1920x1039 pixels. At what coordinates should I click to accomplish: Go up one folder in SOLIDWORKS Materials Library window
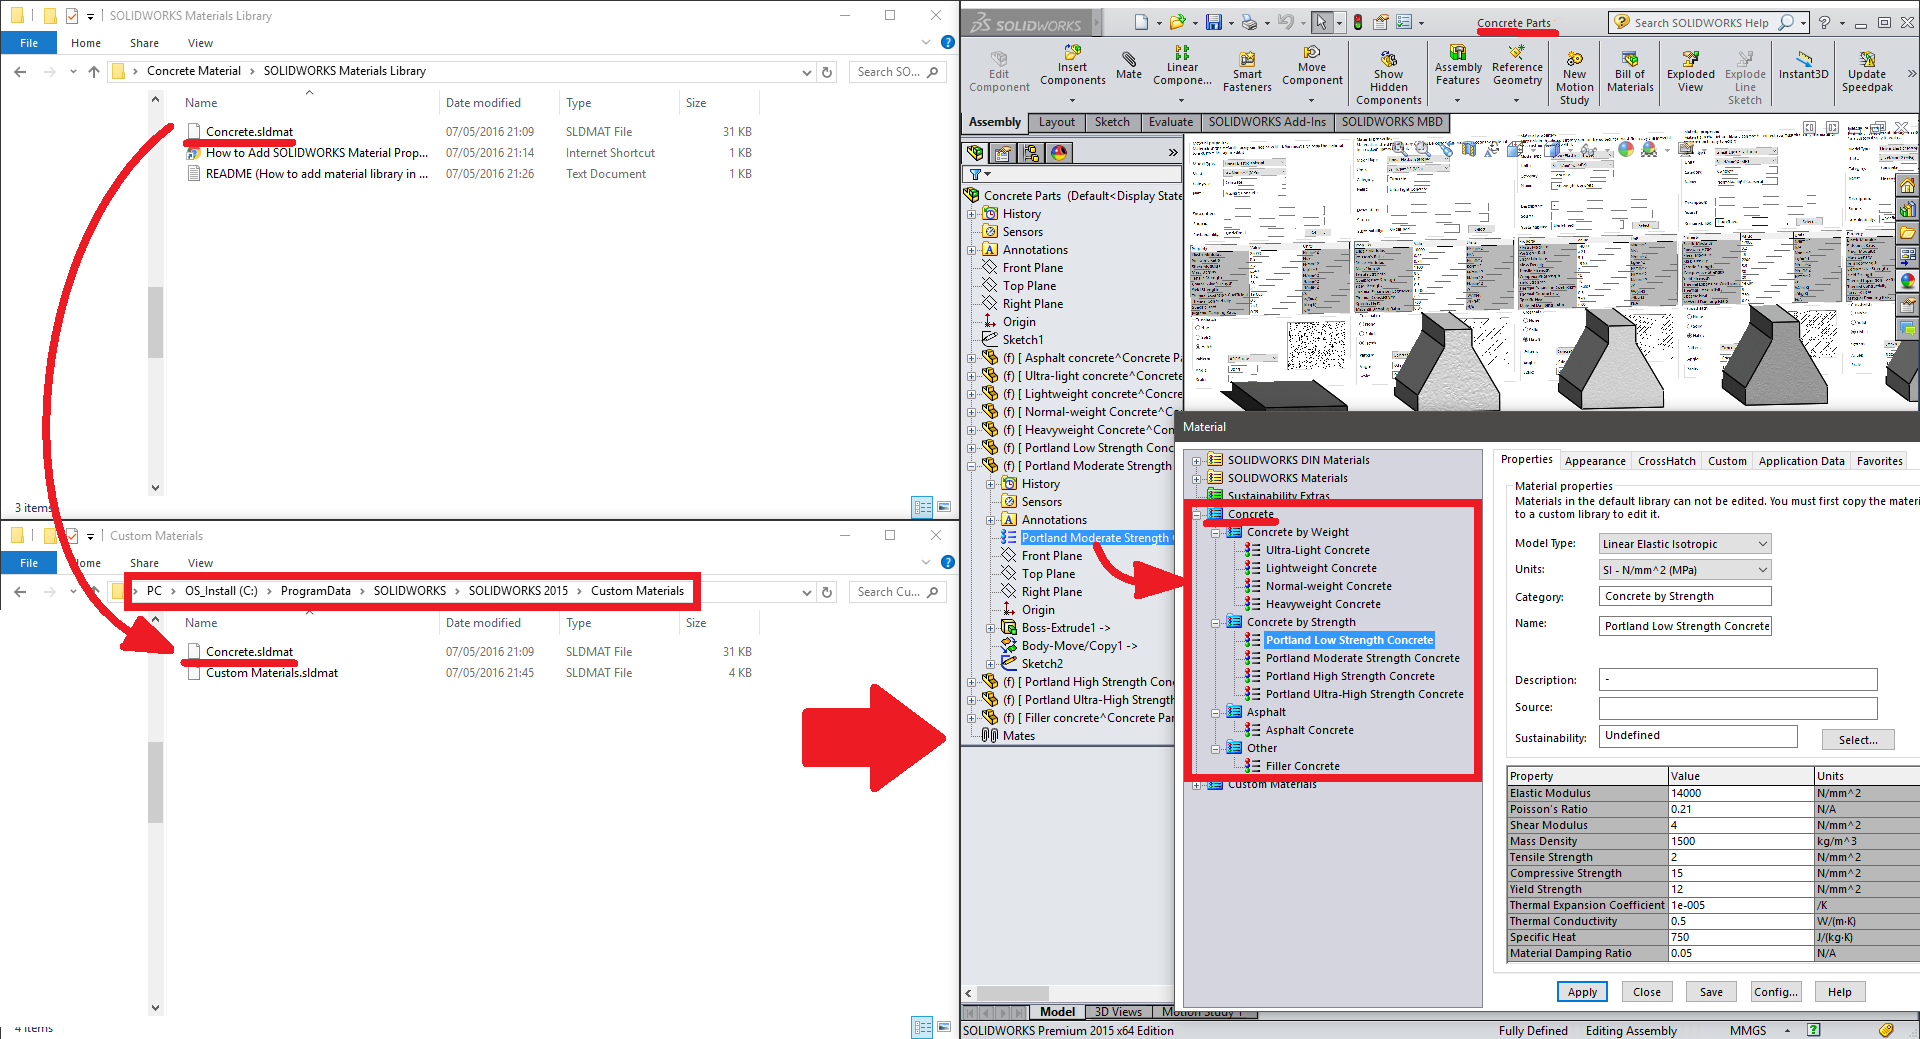point(94,72)
